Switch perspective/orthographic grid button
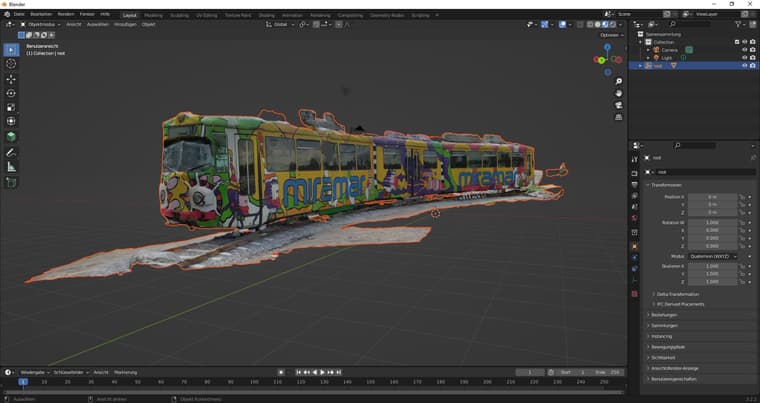This screenshot has height=403, width=760. point(618,117)
